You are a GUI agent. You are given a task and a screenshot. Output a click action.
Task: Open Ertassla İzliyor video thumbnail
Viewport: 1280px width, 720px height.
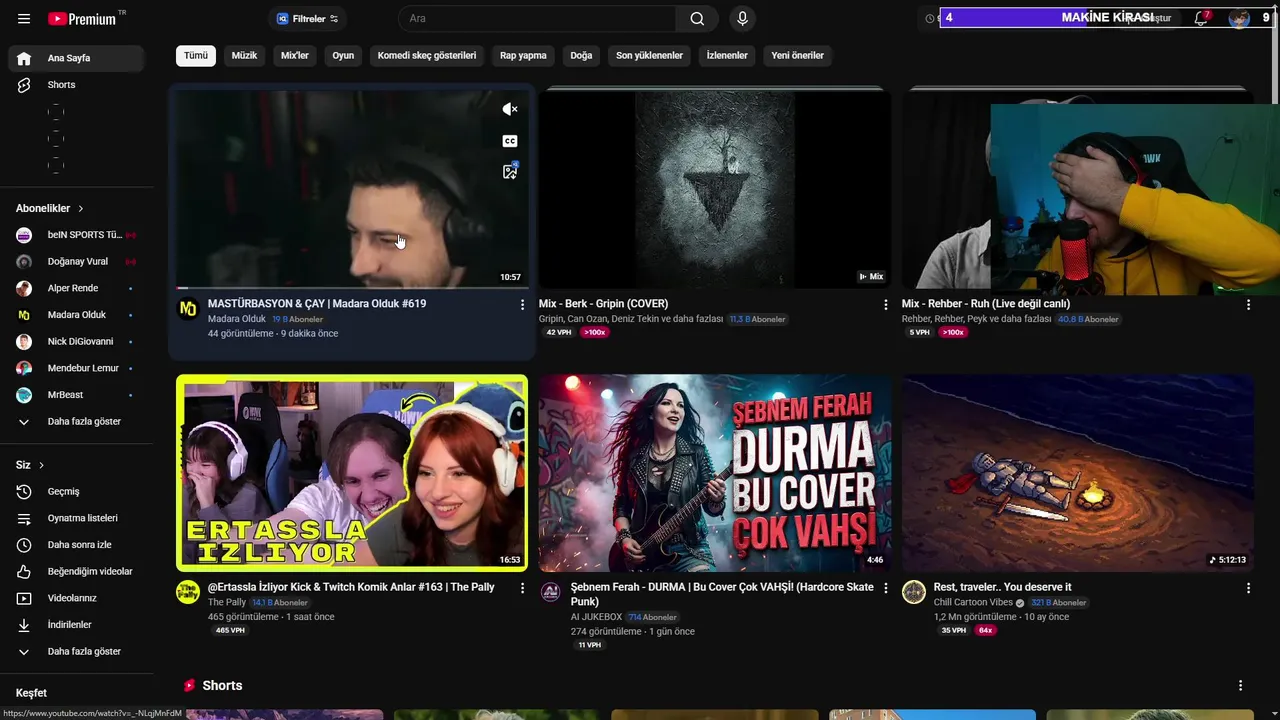click(x=352, y=473)
